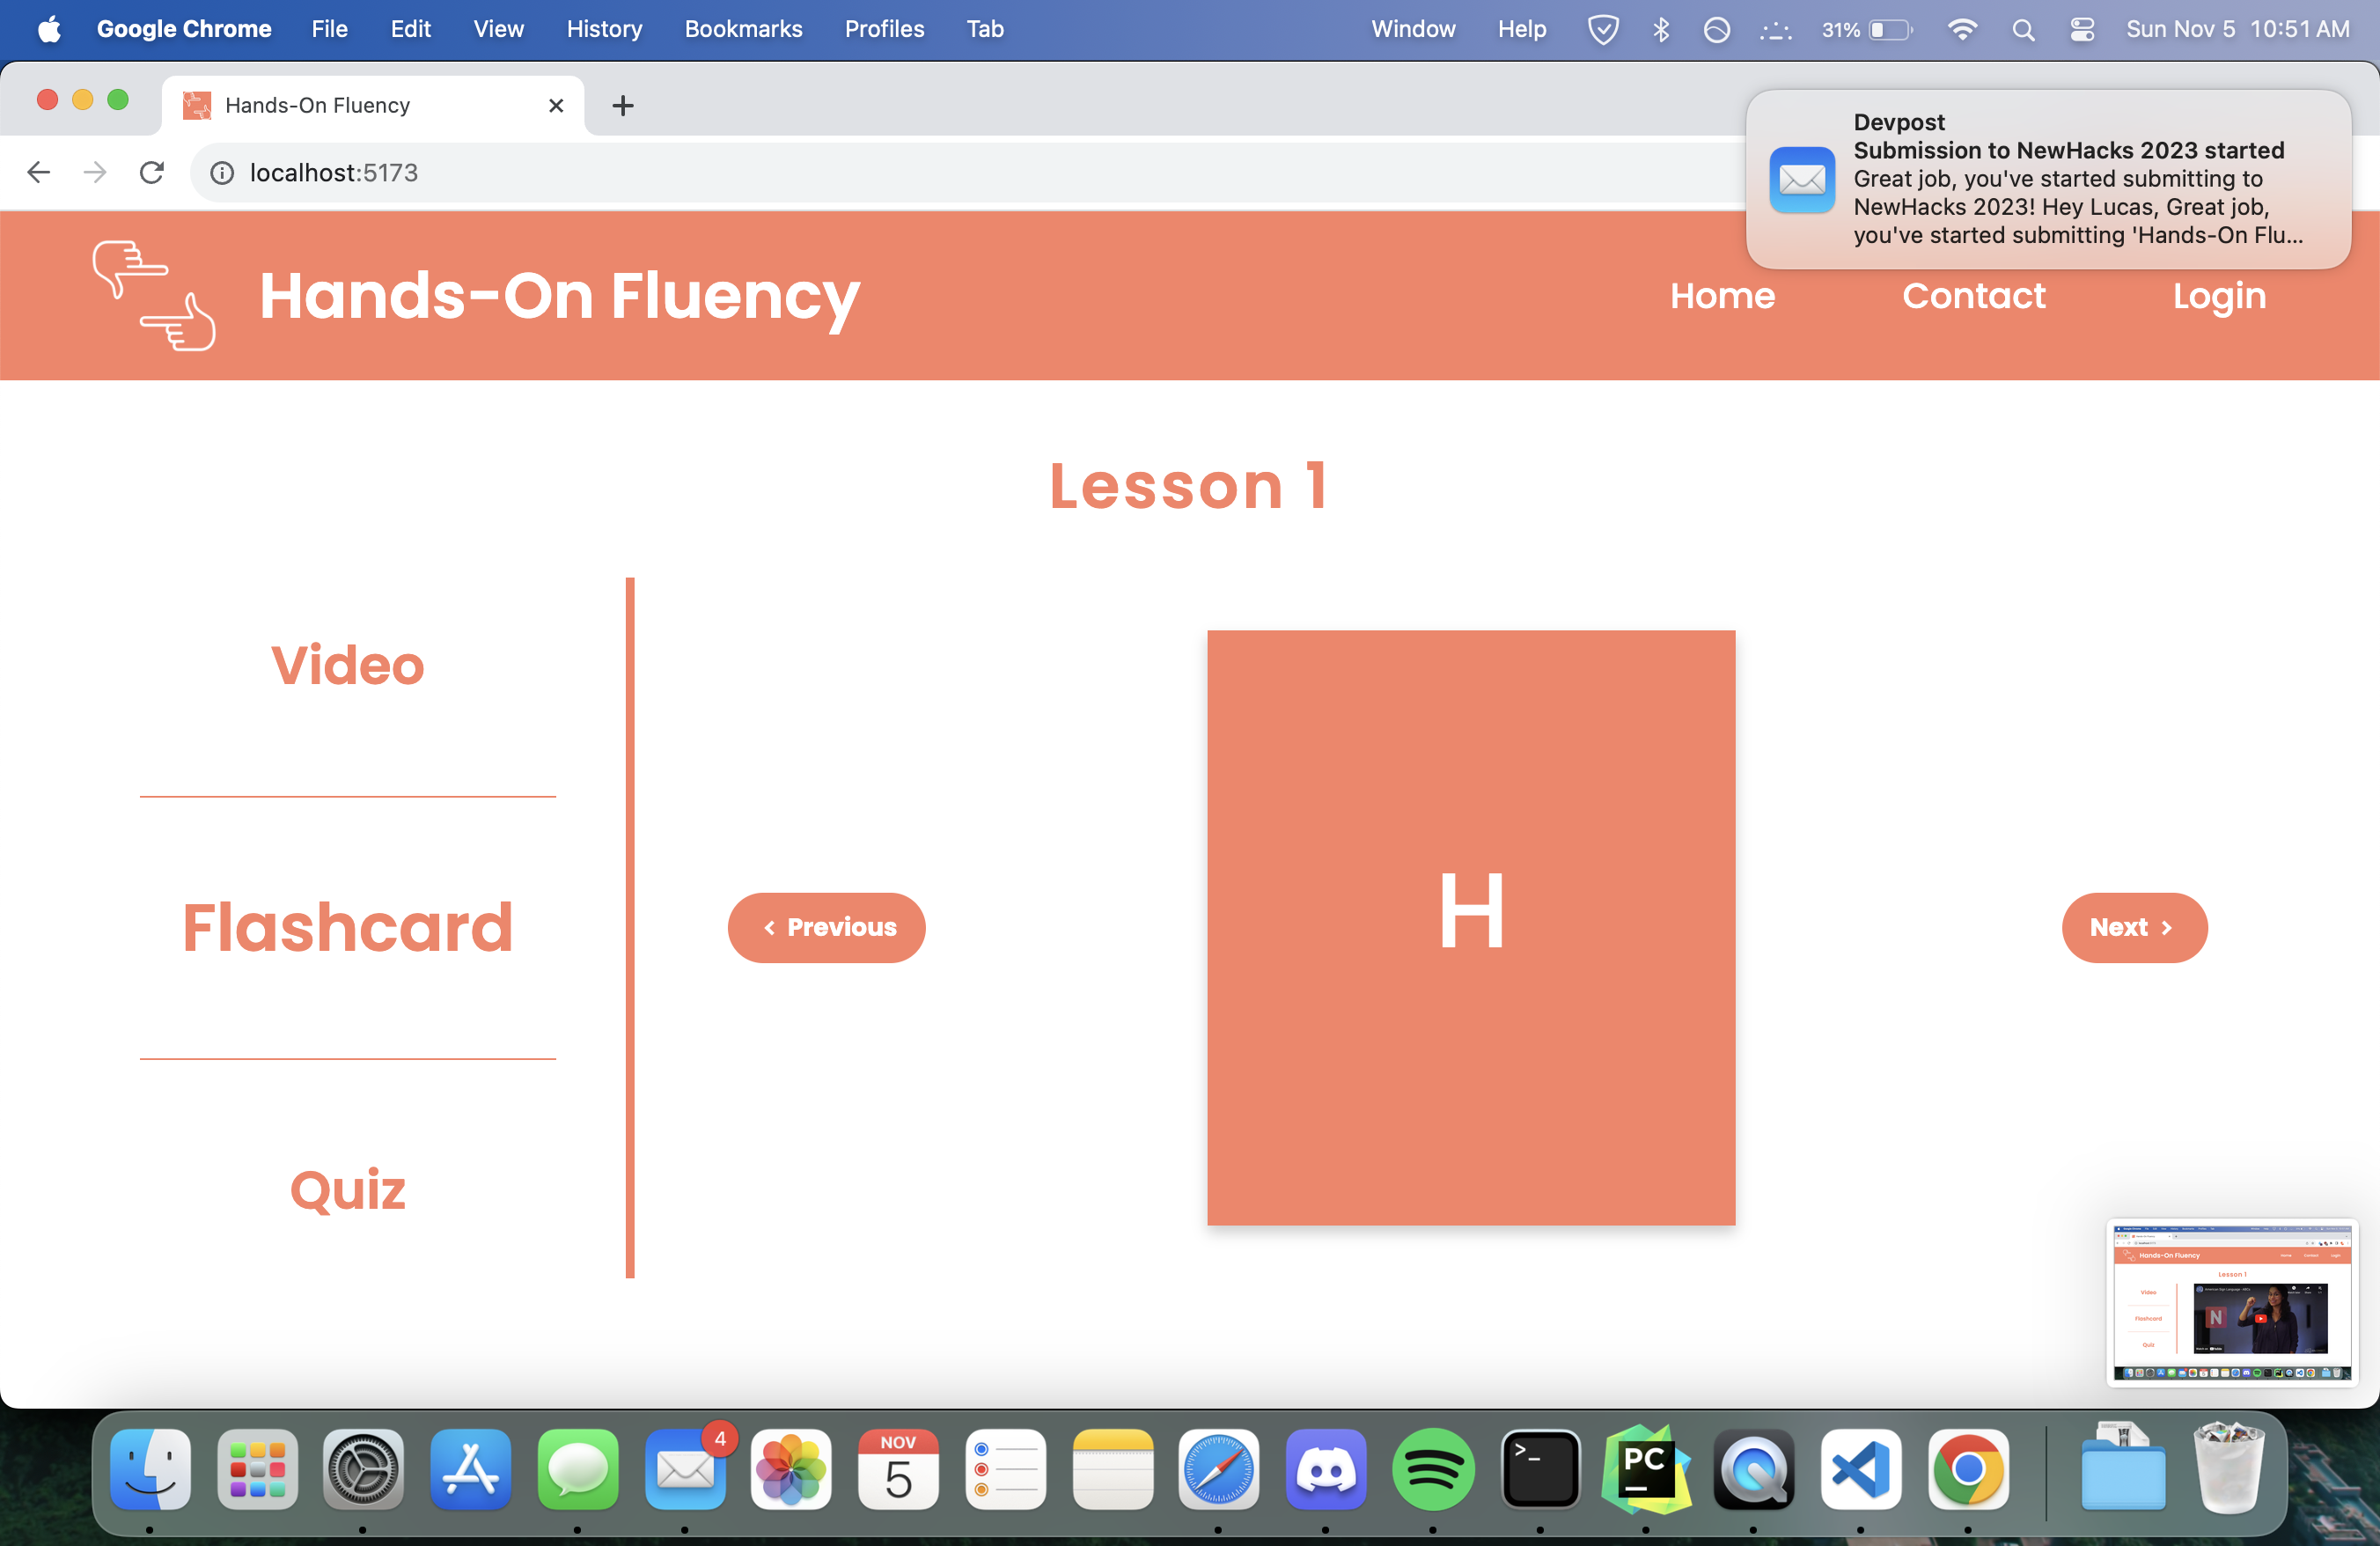Open Visual Studio Code from dock
The image size is (2380, 1546).
coord(1860,1469)
